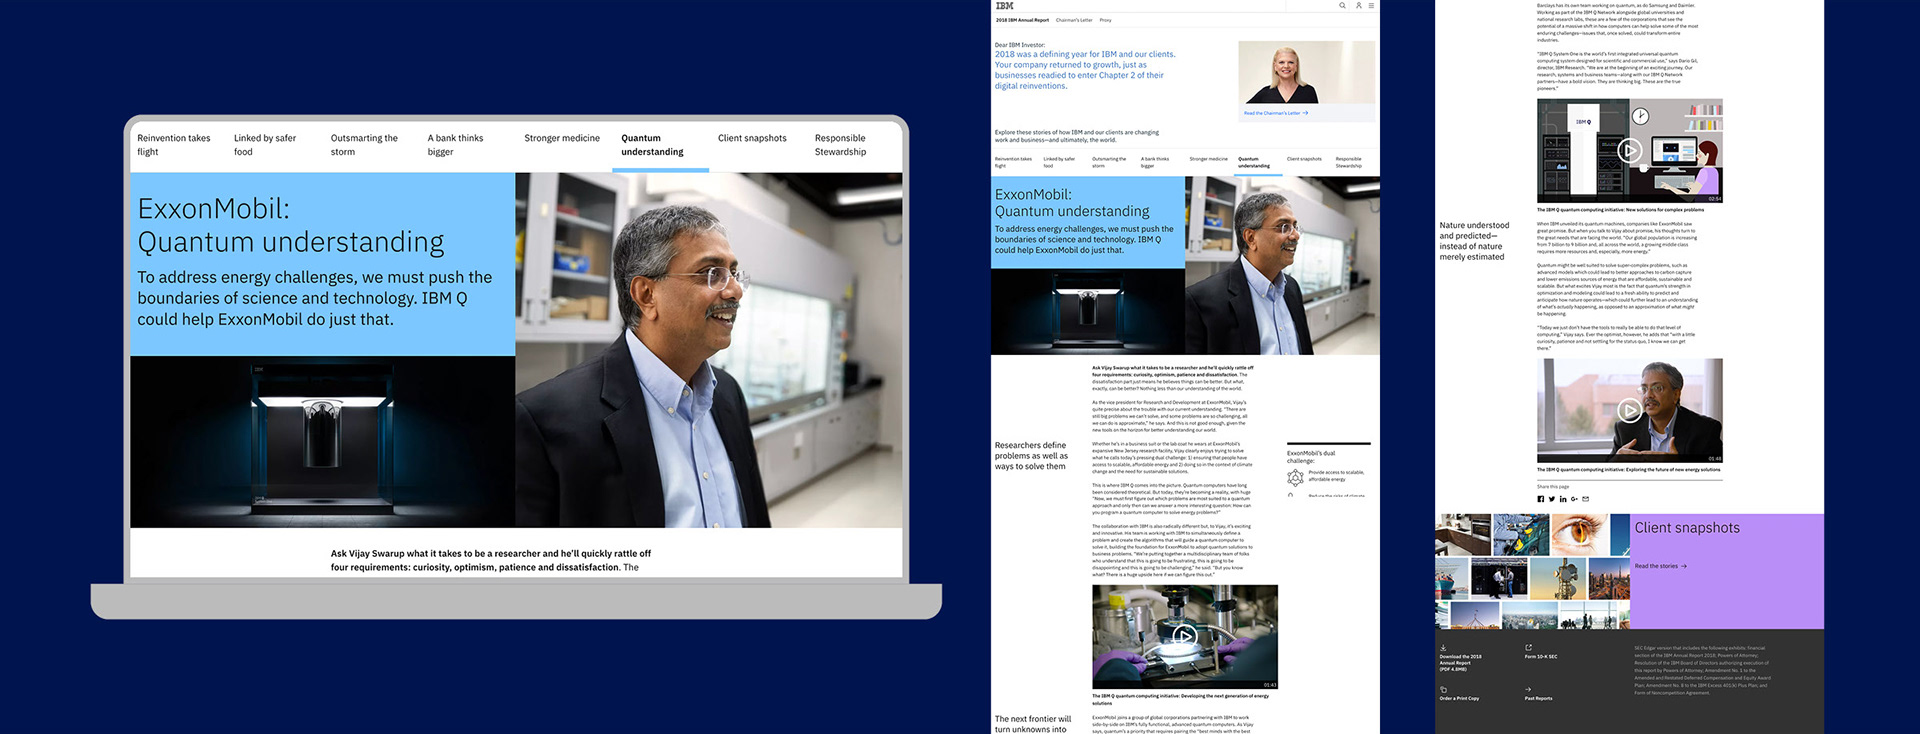Open 2018 IBM Annual Report nav link

[x=1022, y=20]
